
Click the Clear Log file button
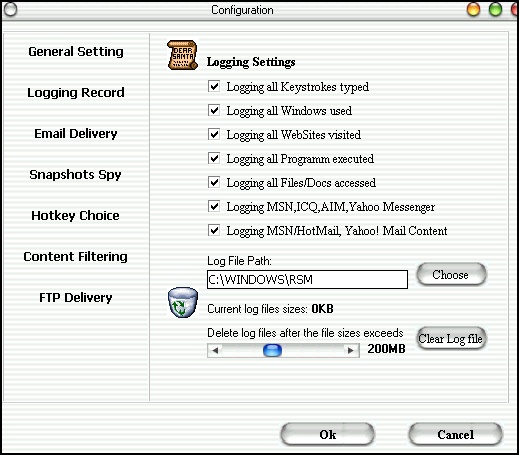(x=451, y=338)
